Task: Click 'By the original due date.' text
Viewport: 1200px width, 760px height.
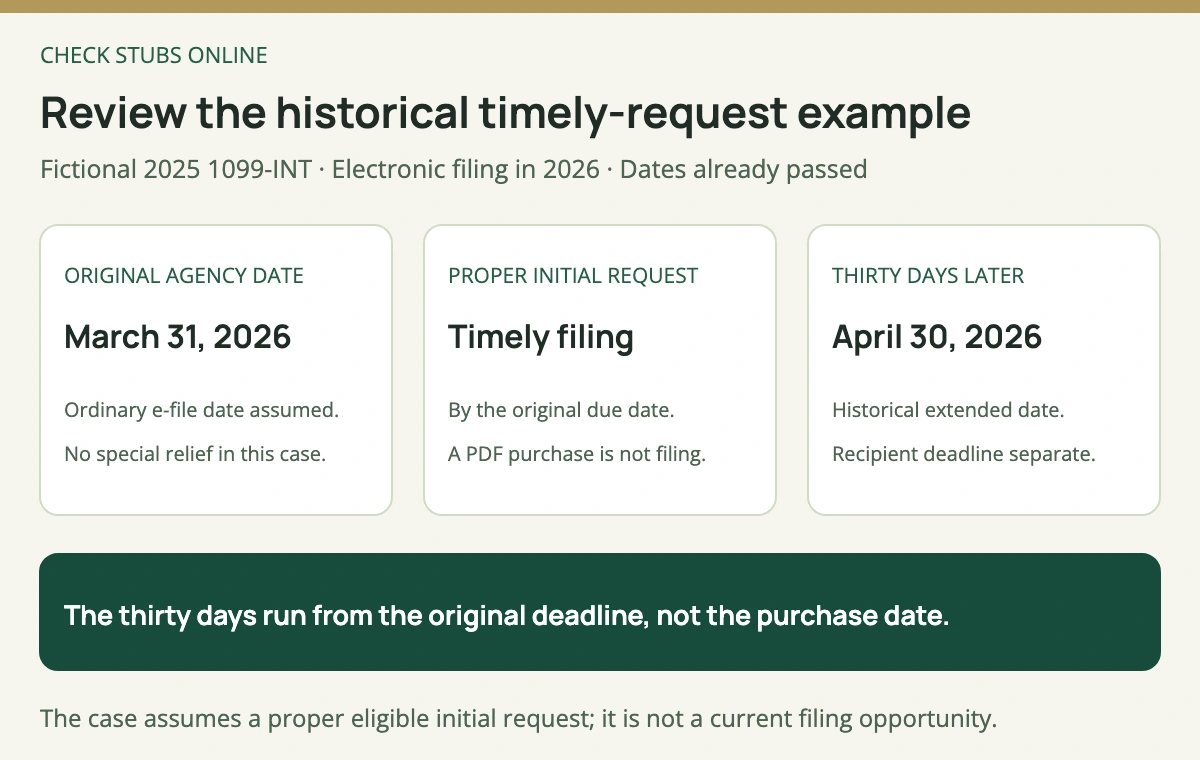Action: 561,410
